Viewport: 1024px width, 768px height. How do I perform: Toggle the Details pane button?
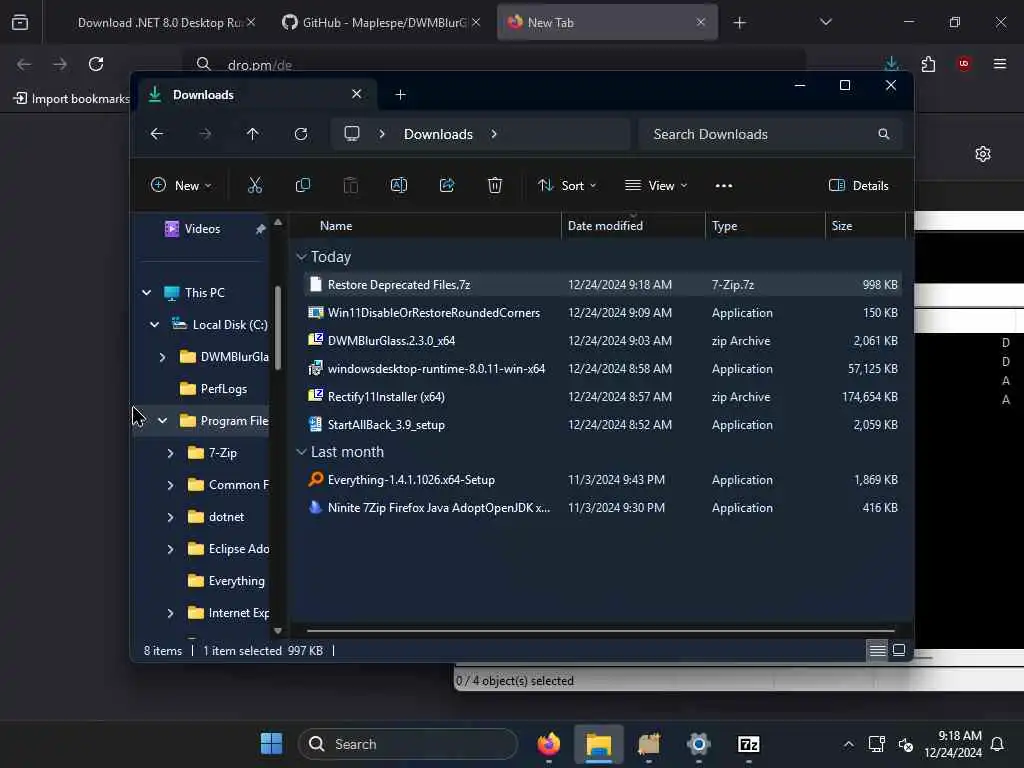pyautogui.click(x=859, y=185)
